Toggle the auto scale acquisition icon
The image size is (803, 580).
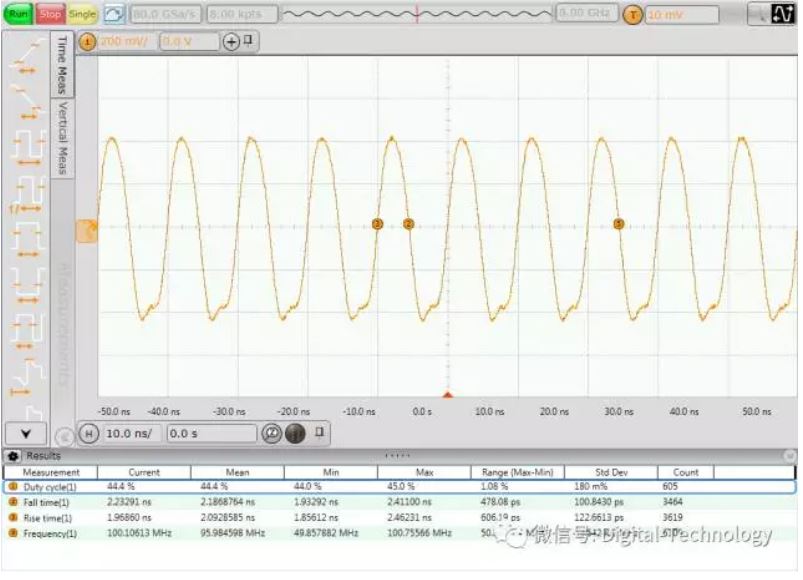(x=114, y=15)
